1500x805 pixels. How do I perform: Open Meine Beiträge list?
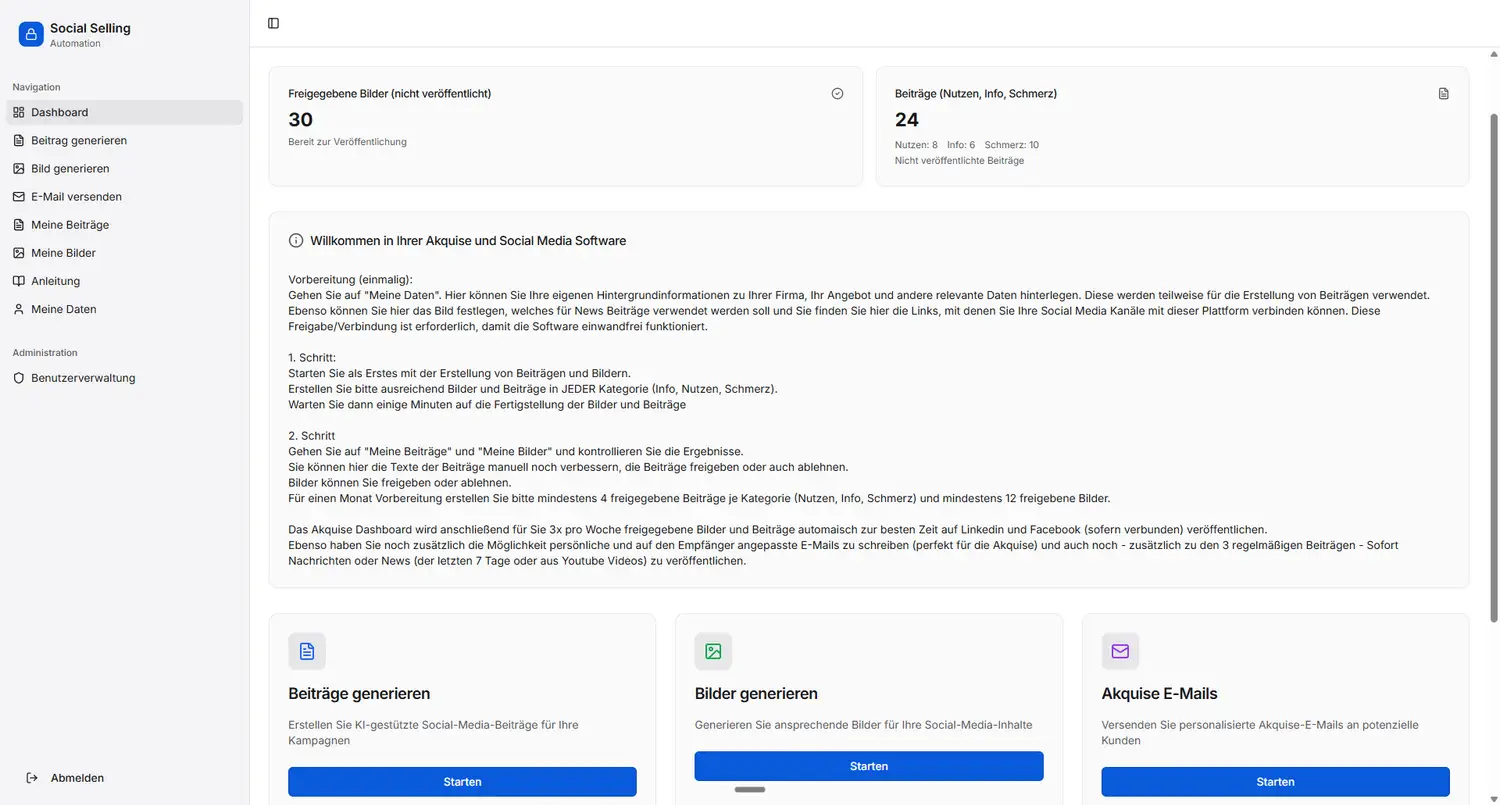pyautogui.click(x=70, y=225)
